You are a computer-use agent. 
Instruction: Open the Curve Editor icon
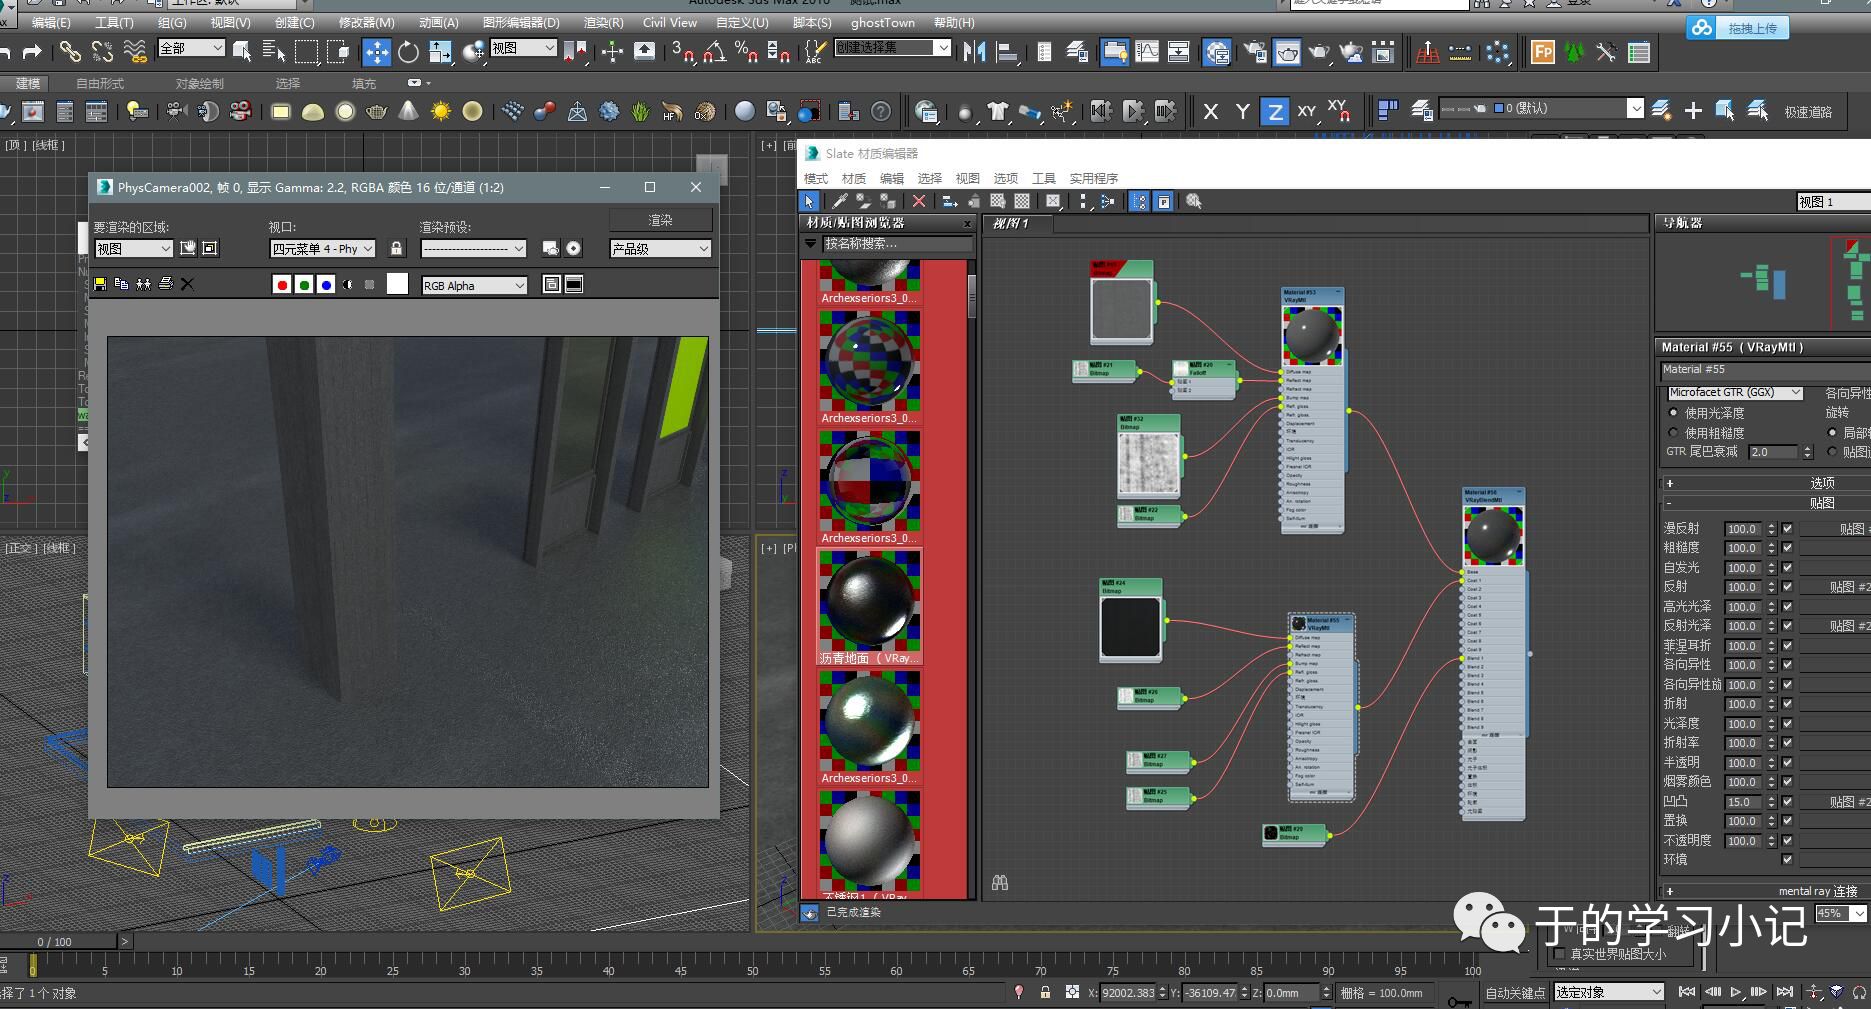pyautogui.click(x=1147, y=51)
